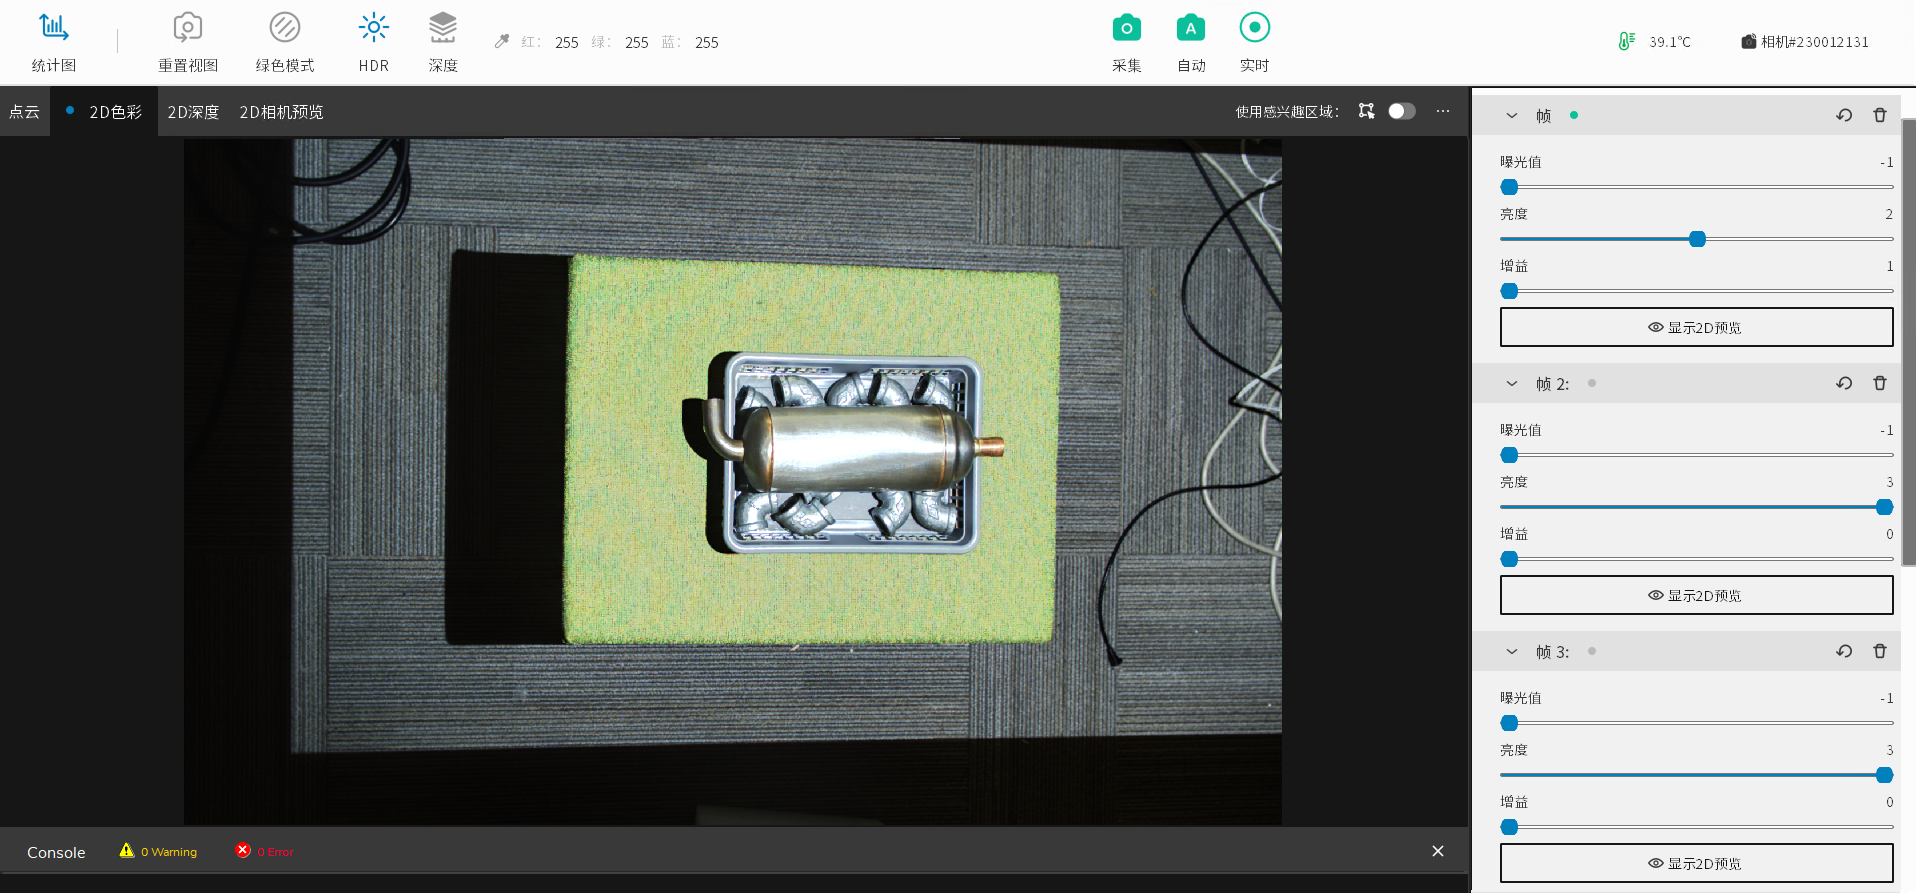
Task: Toggle the 使用感兴趣区域 switch
Action: coord(1401,111)
